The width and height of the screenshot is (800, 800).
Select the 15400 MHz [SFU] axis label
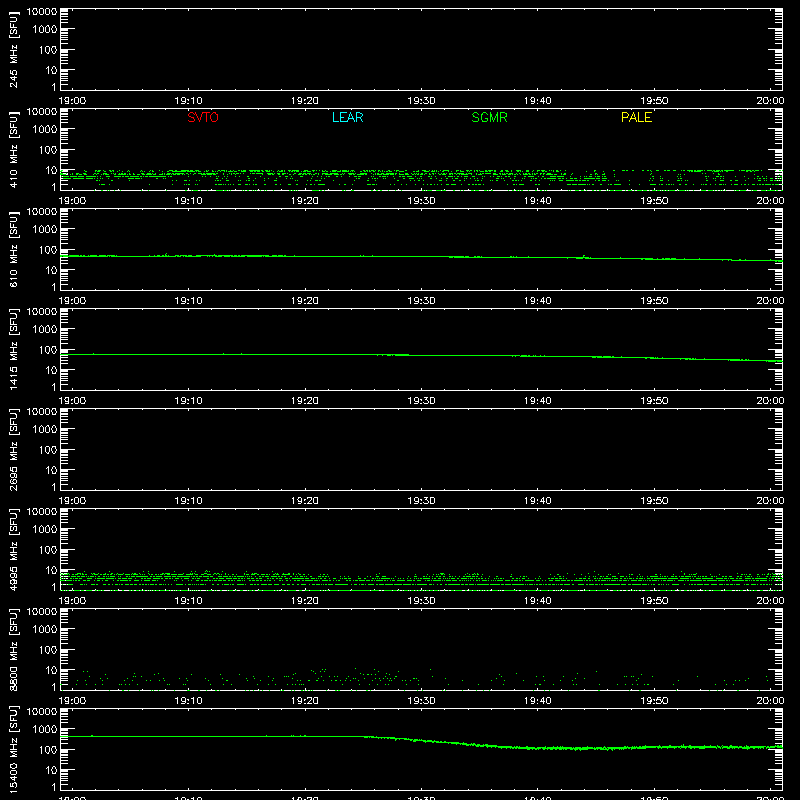pos(14,750)
